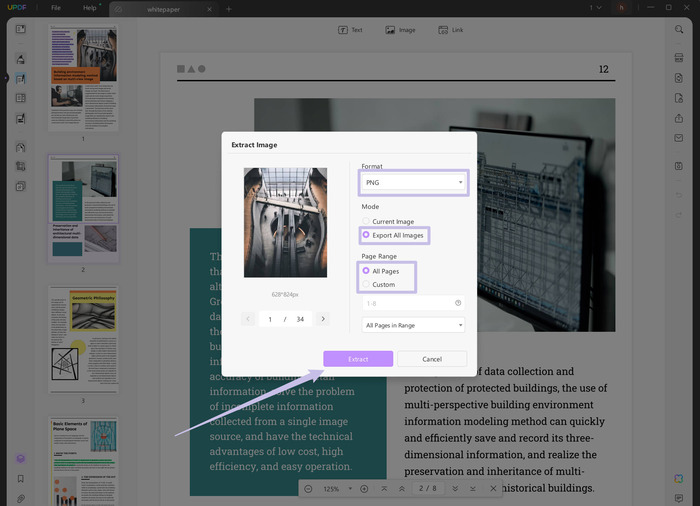Cancel the Extract Image dialog
This screenshot has height=506, width=700.
(431, 359)
